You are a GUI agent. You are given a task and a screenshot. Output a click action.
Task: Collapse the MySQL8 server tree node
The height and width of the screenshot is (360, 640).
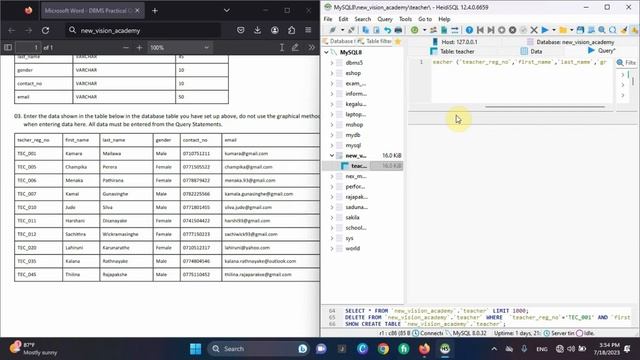click(327, 52)
